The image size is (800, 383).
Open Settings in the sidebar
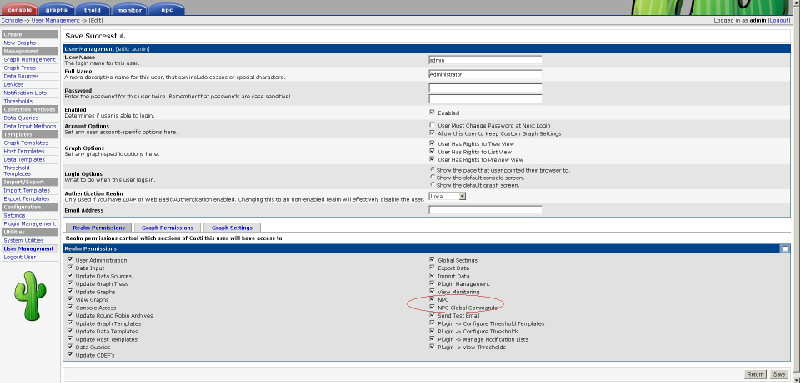pos(14,215)
